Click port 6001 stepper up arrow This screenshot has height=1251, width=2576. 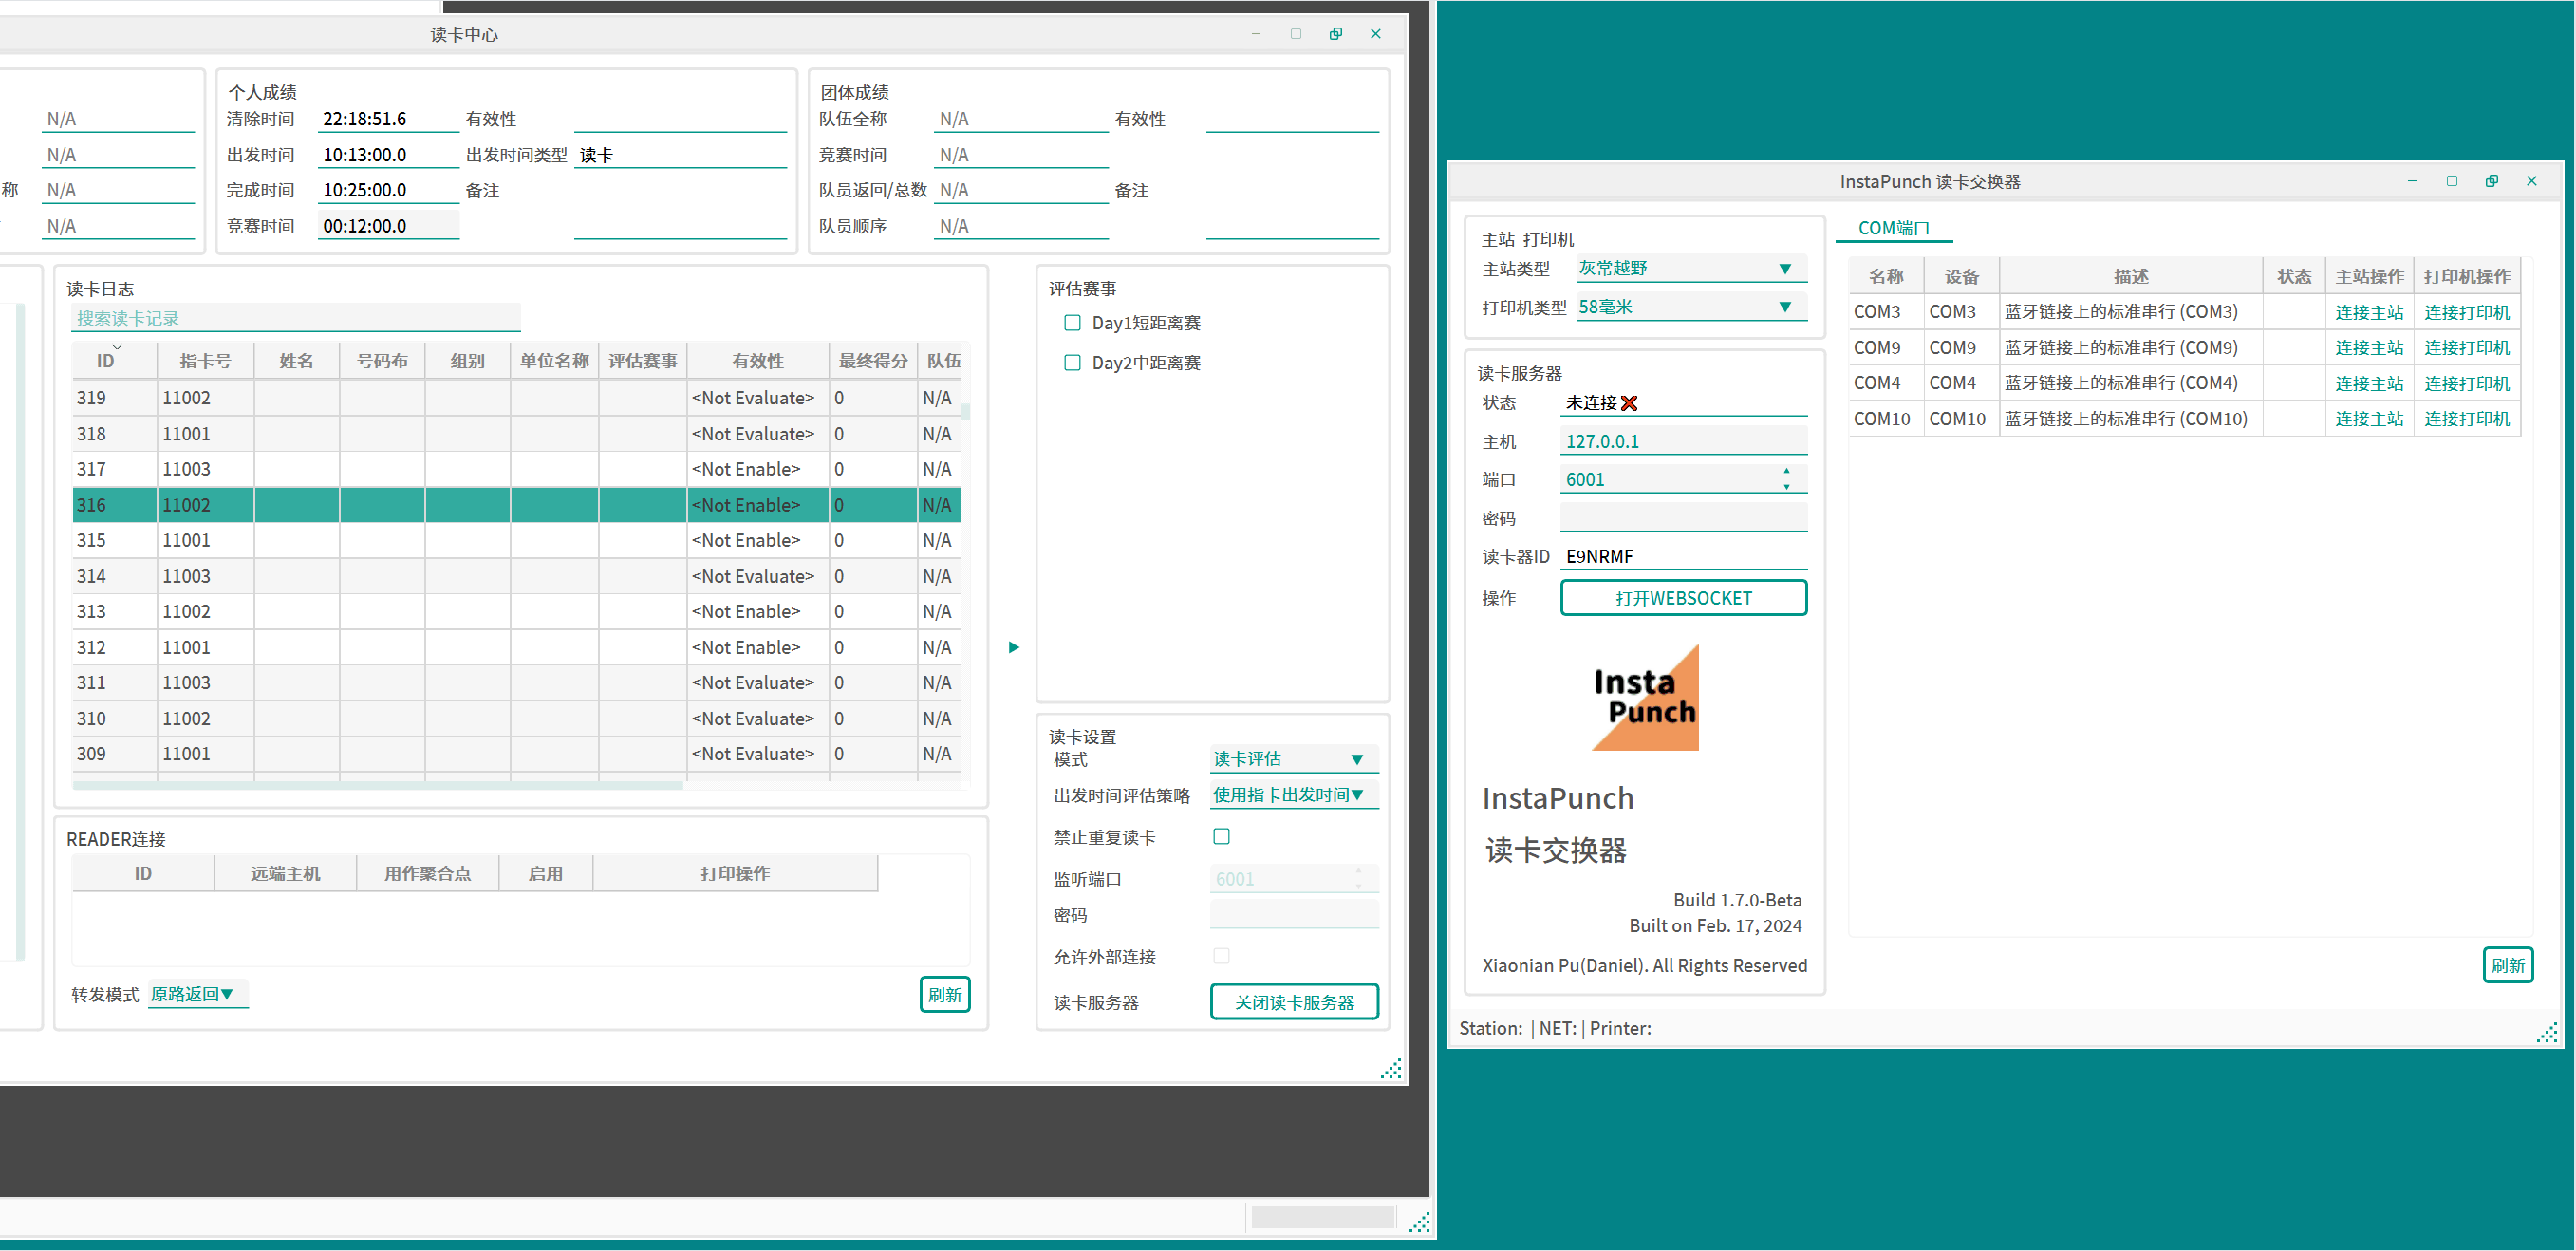click(x=1786, y=471)
